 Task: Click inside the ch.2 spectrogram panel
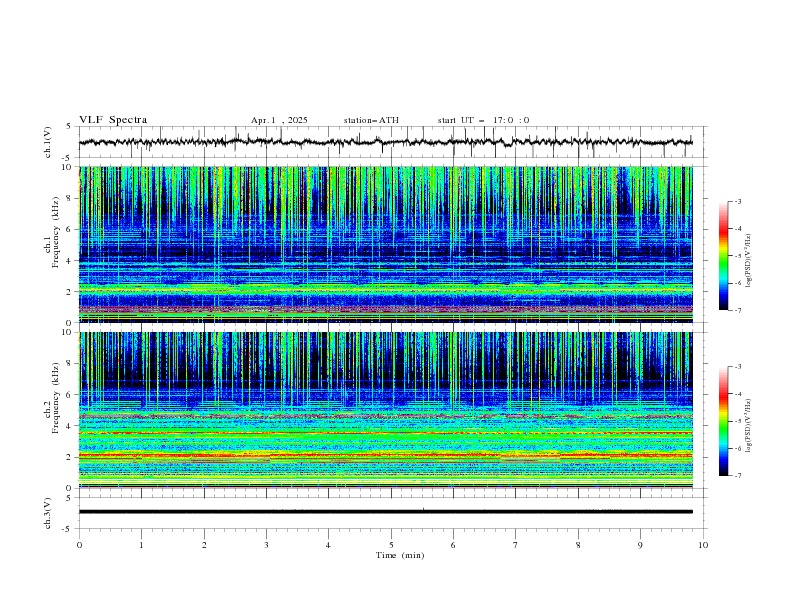pyautogui.click(x=385, y=410)
